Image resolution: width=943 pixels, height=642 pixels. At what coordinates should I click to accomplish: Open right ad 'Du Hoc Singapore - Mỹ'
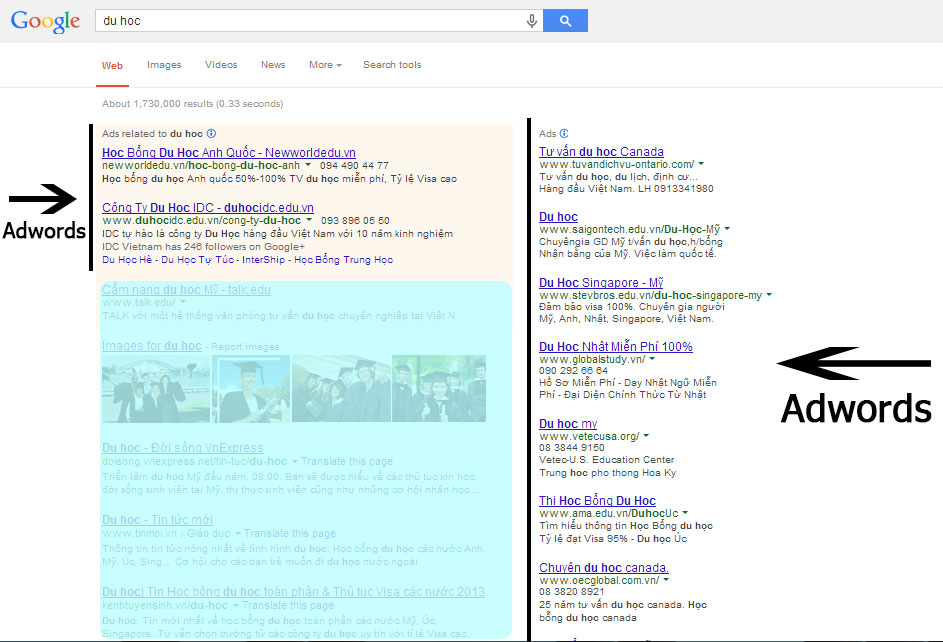pos(601,283)
